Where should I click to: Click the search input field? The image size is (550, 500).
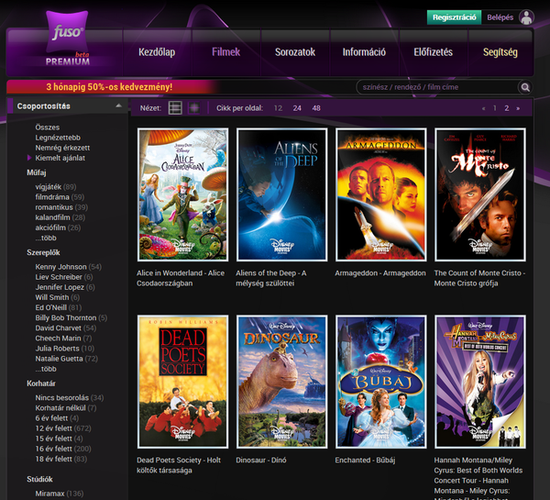pos(438,87)
